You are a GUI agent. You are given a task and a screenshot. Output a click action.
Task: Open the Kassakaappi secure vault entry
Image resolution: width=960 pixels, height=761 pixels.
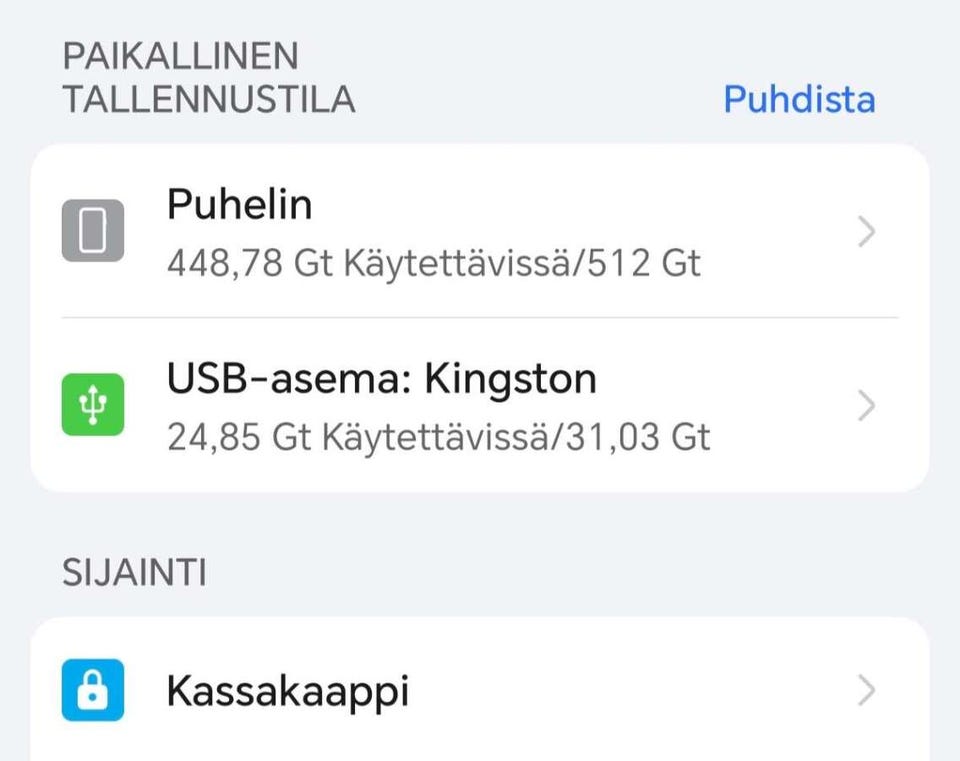click(289, 689)
